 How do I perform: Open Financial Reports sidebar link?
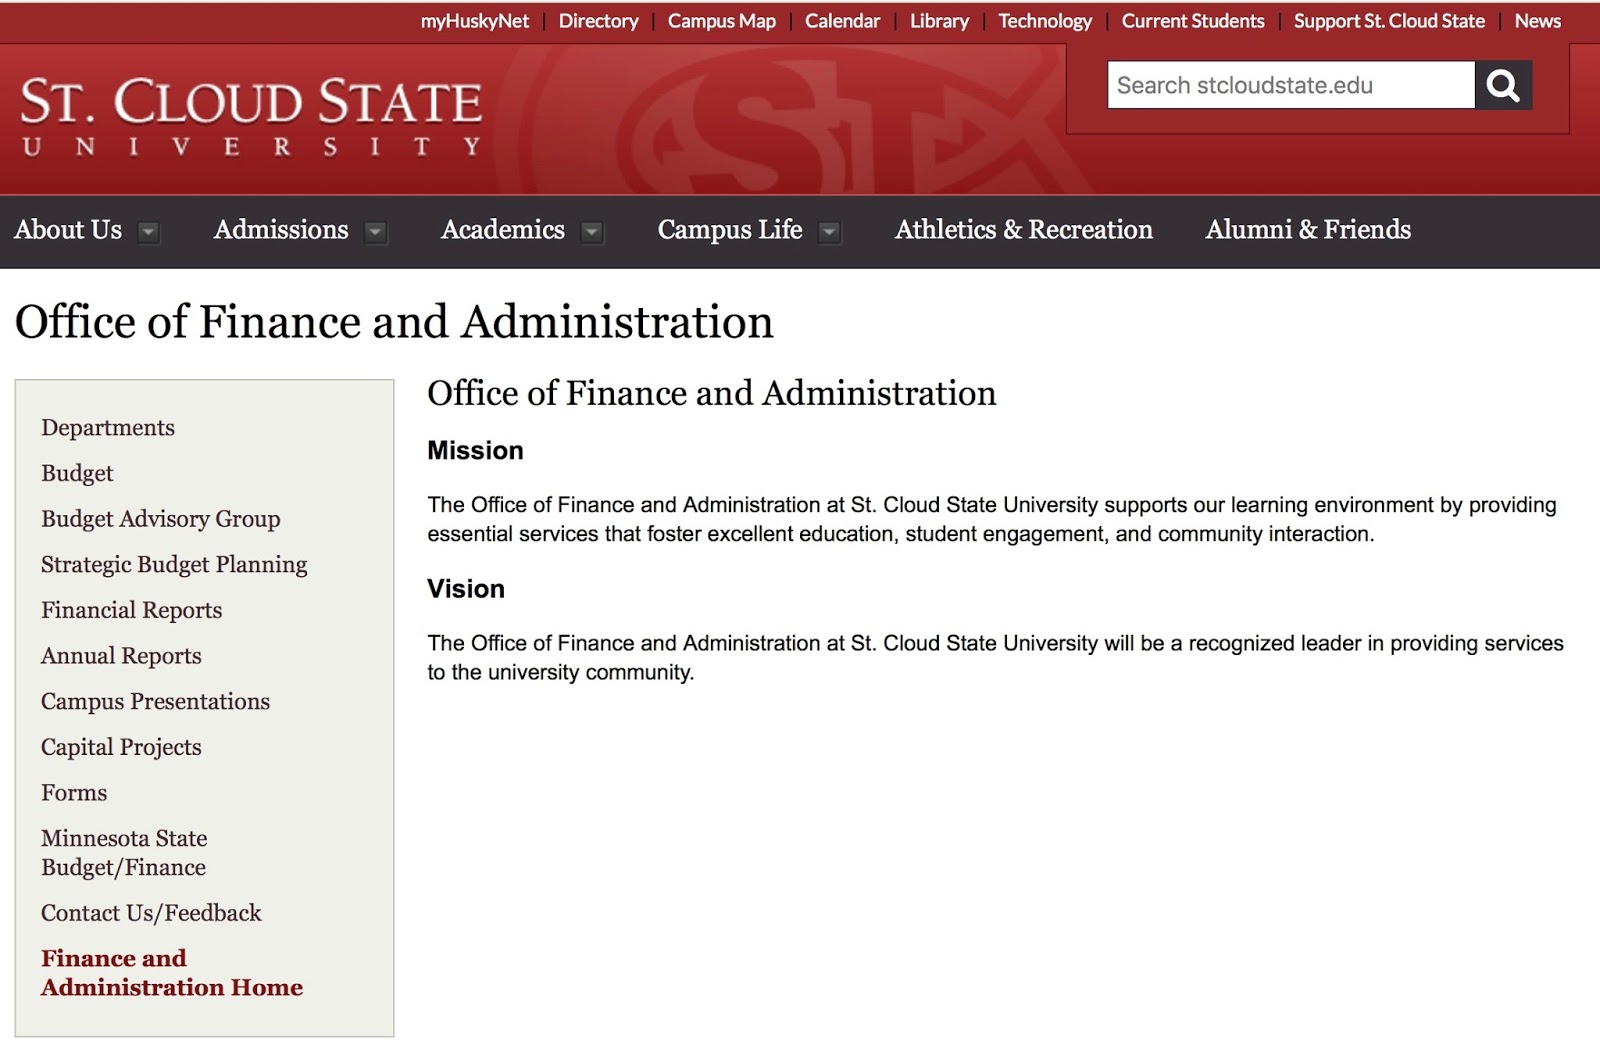(132, 610)
